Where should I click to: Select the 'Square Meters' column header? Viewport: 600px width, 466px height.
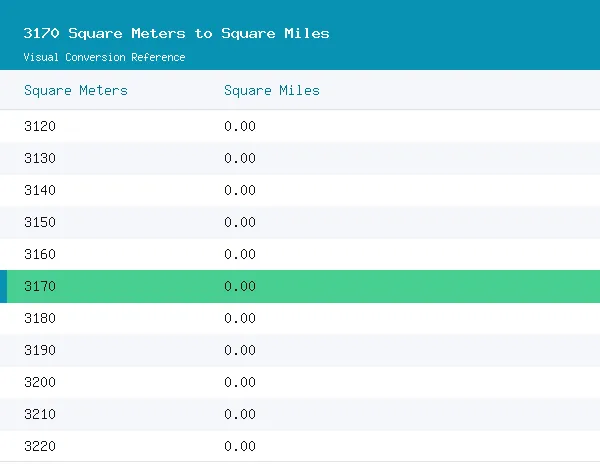coord(76,91)
